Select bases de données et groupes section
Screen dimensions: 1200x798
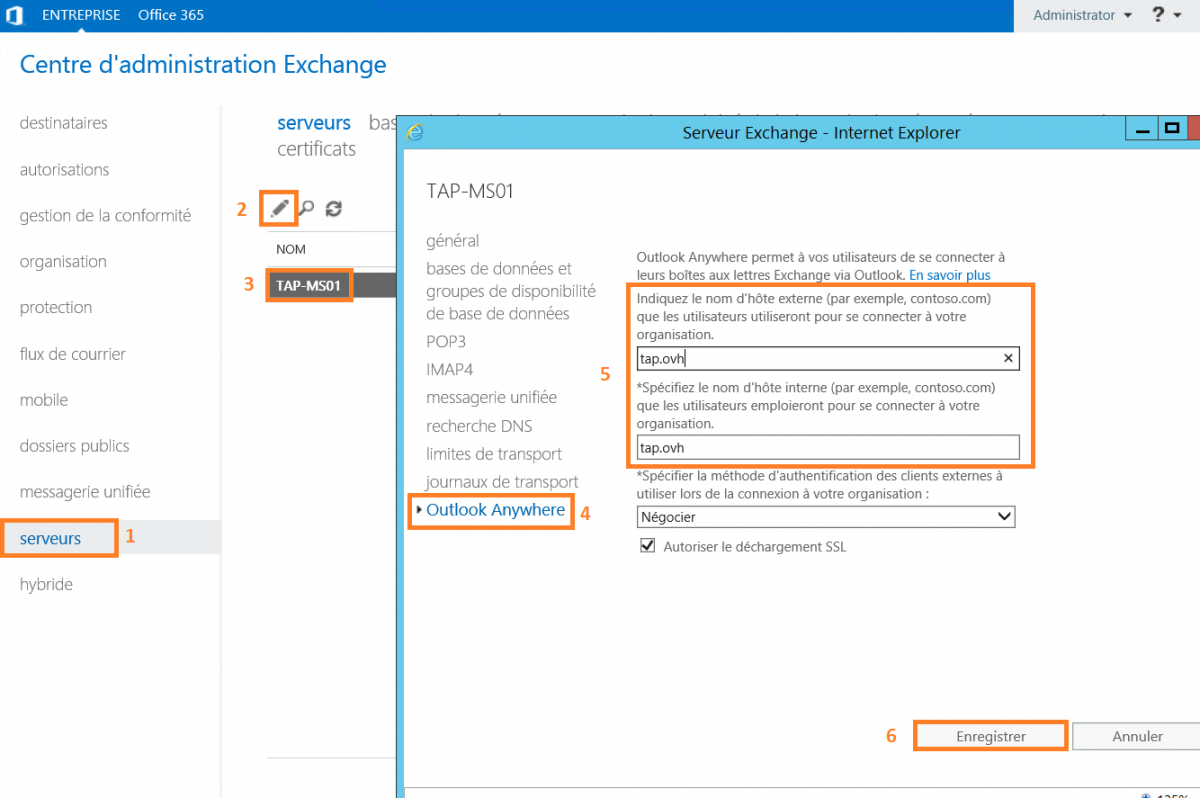[511, 291]
